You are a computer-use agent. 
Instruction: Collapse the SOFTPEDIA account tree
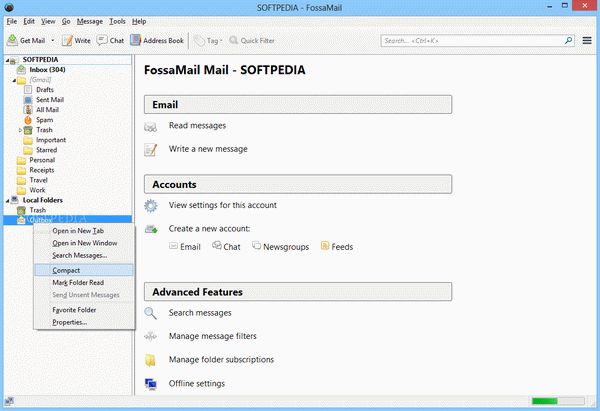point(7,60)
